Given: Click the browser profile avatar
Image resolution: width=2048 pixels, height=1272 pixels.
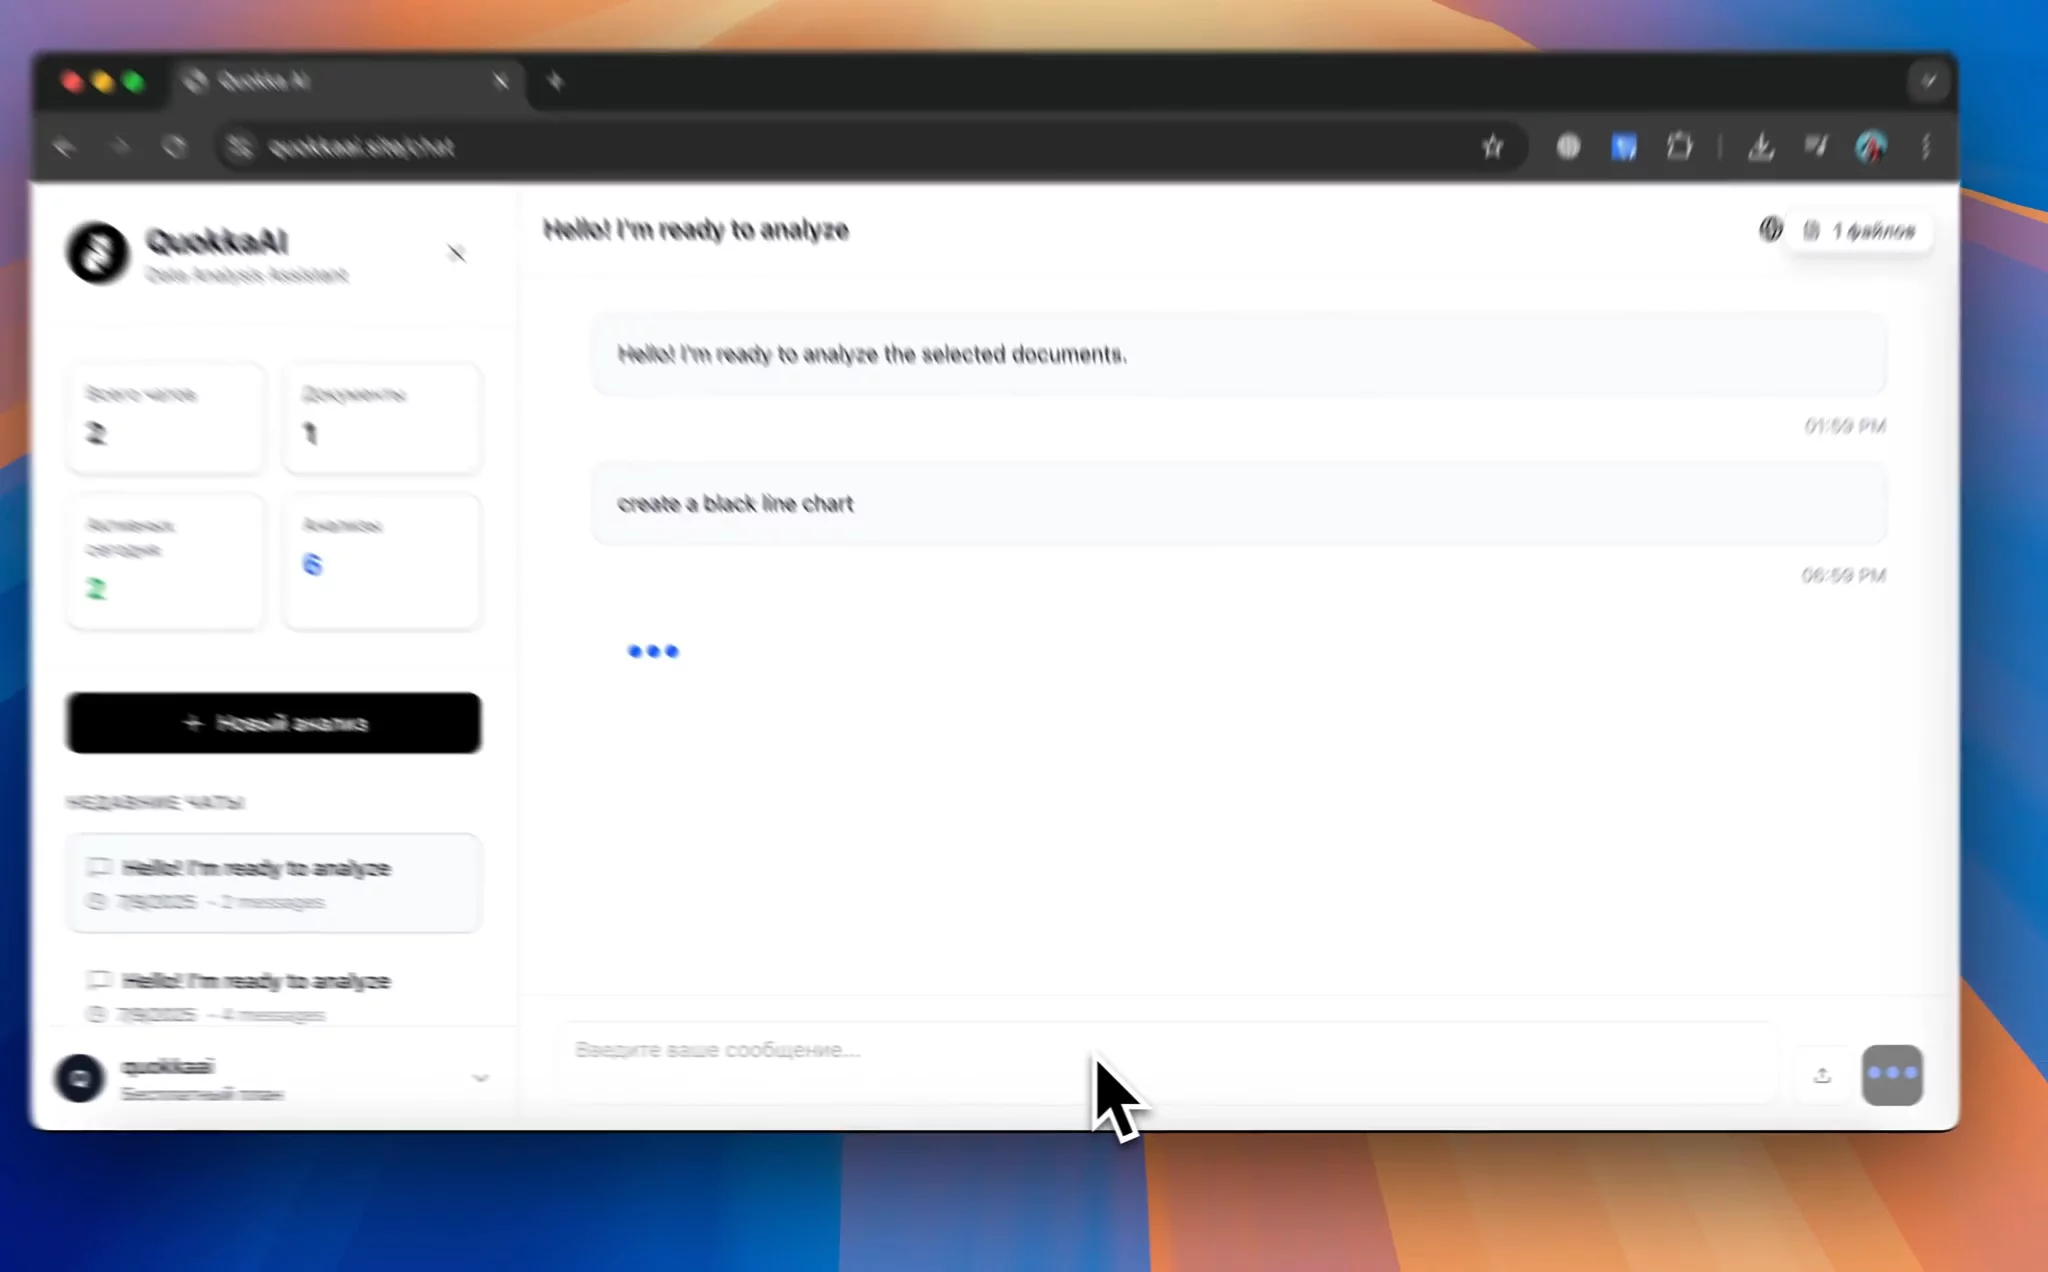Looking at the screenshot, I should pos(1871,147).
